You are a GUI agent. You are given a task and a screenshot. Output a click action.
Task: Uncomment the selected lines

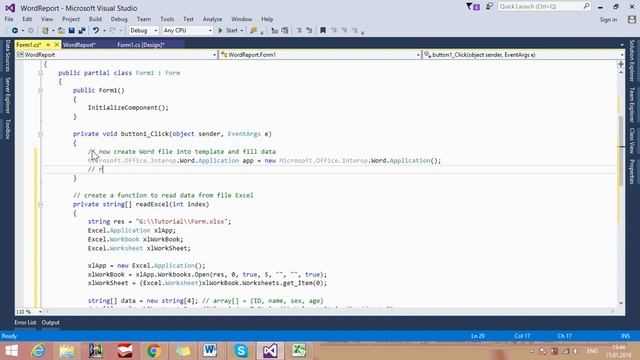(x=309, y=31)
